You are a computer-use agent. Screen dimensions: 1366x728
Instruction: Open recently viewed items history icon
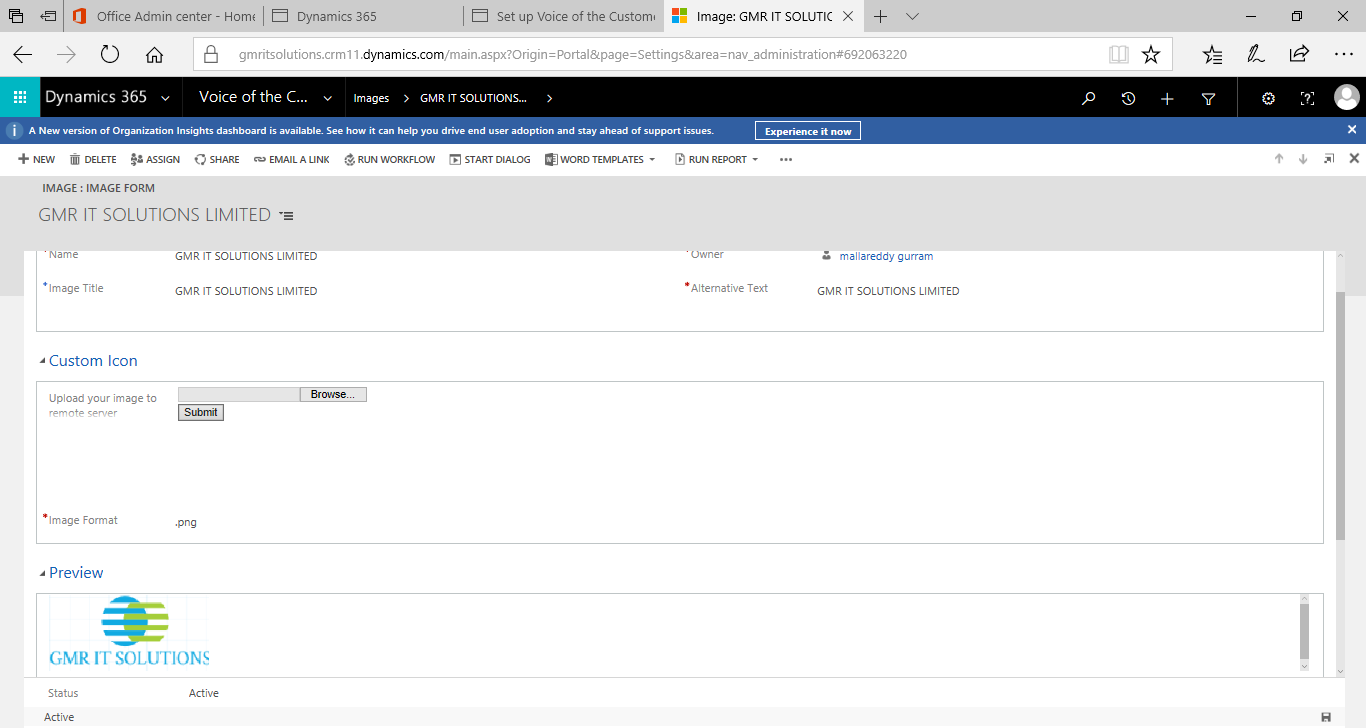coord(1128,98)
